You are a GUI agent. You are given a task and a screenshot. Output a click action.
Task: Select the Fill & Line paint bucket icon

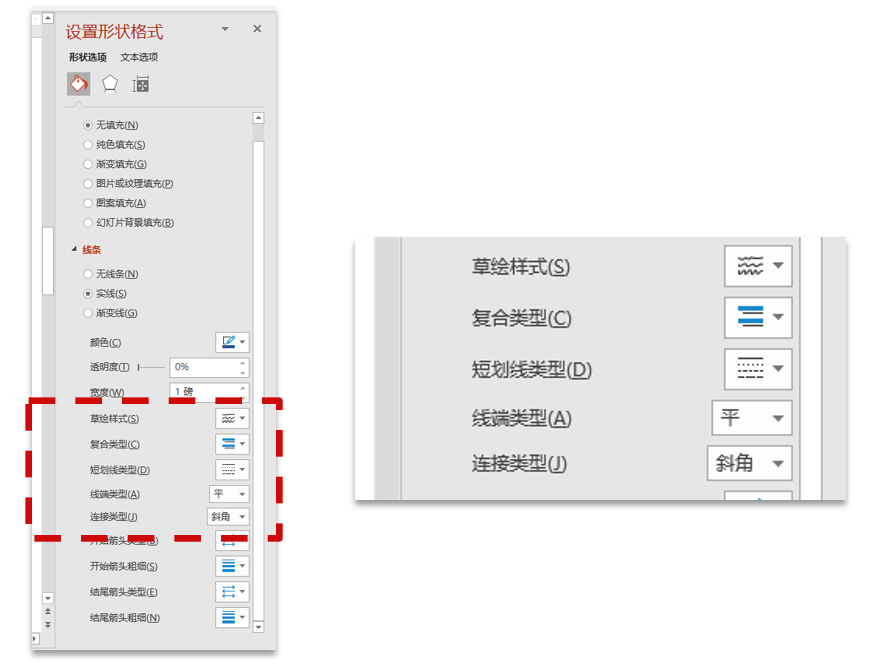(x=78, y=83)
